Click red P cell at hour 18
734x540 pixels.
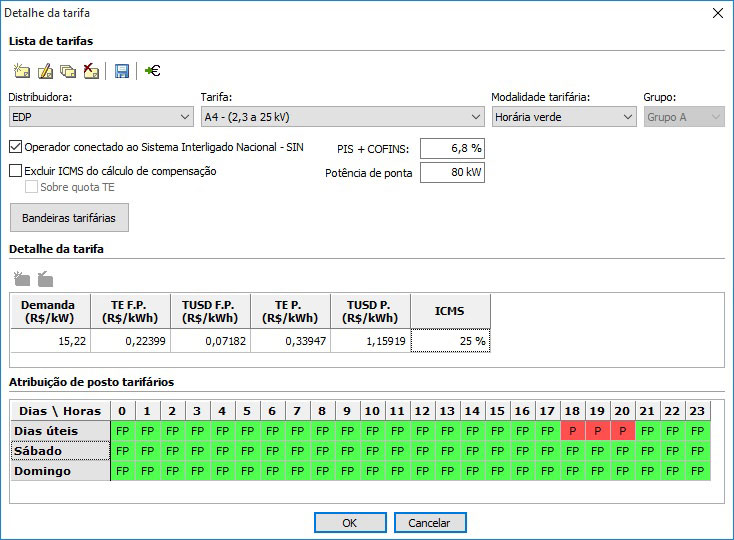[x=573, y=431]
